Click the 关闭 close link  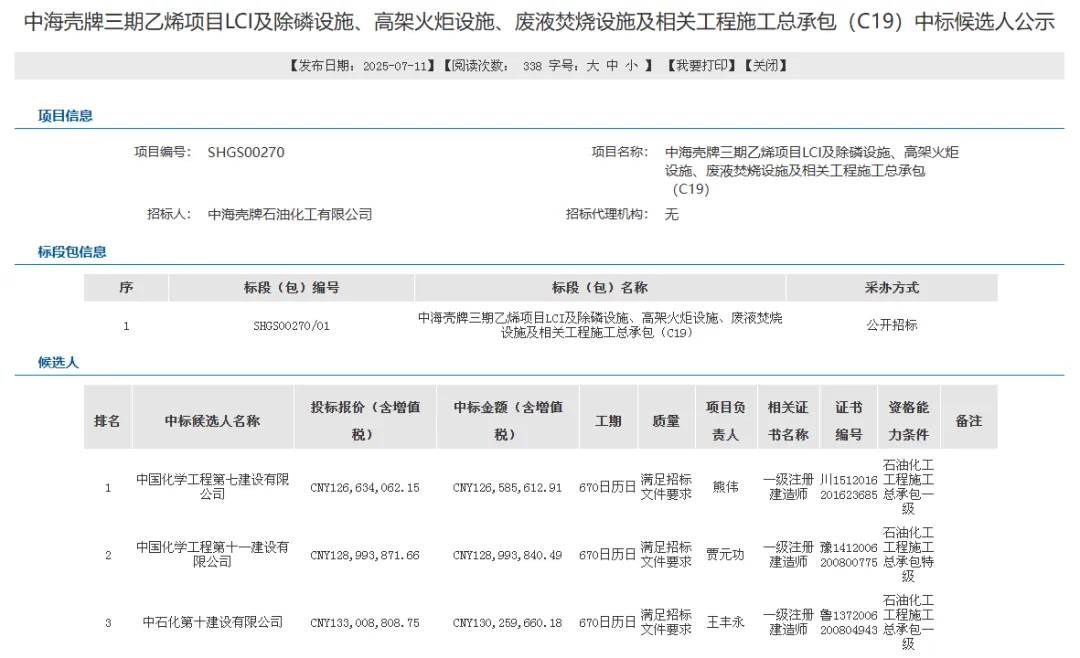tap(765, 65)
